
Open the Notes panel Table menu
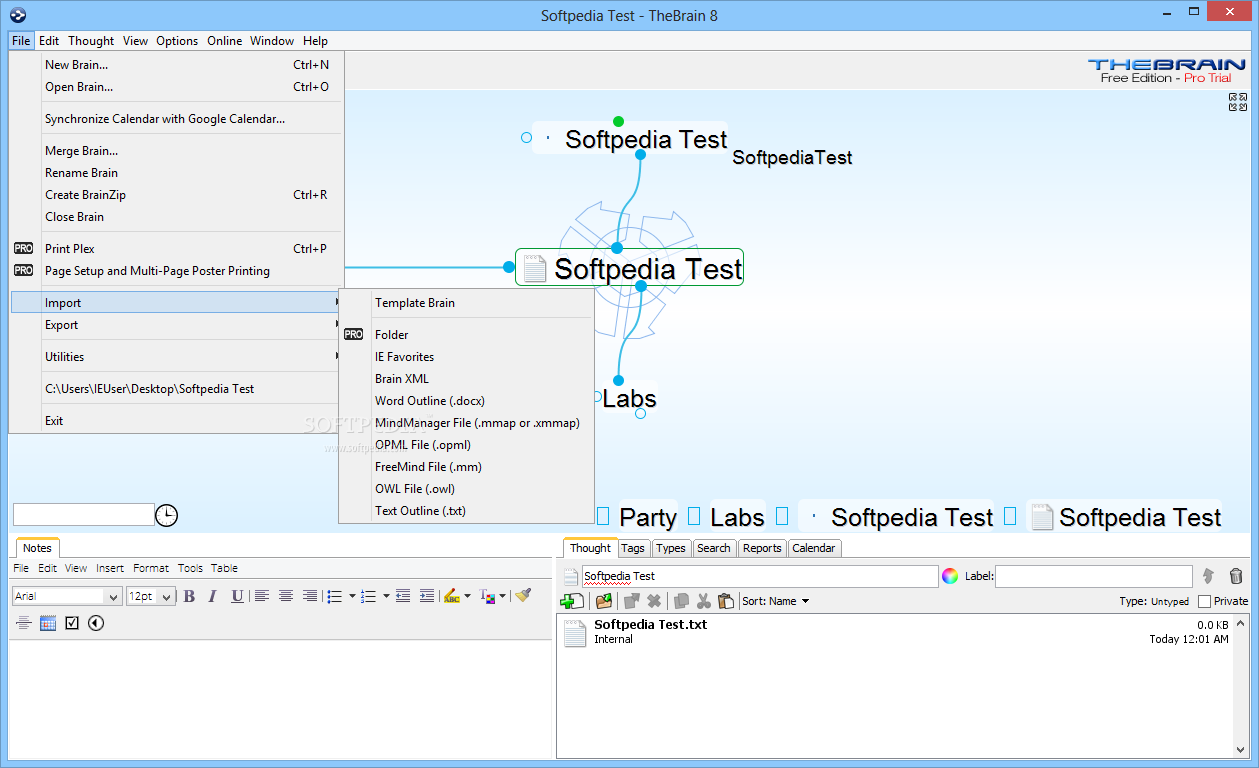(x=224, y=568)
